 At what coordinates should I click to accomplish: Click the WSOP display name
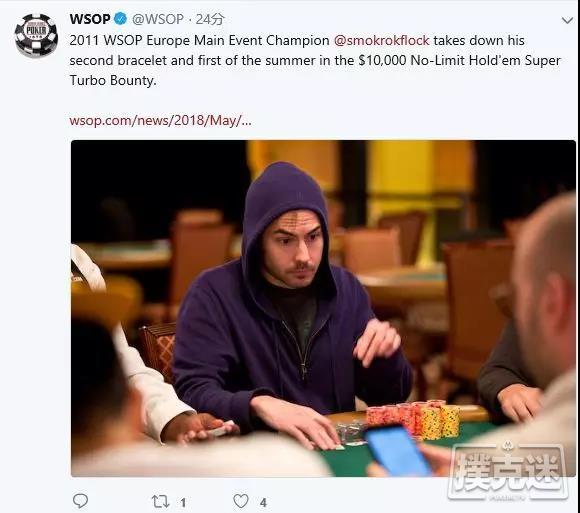90,19
